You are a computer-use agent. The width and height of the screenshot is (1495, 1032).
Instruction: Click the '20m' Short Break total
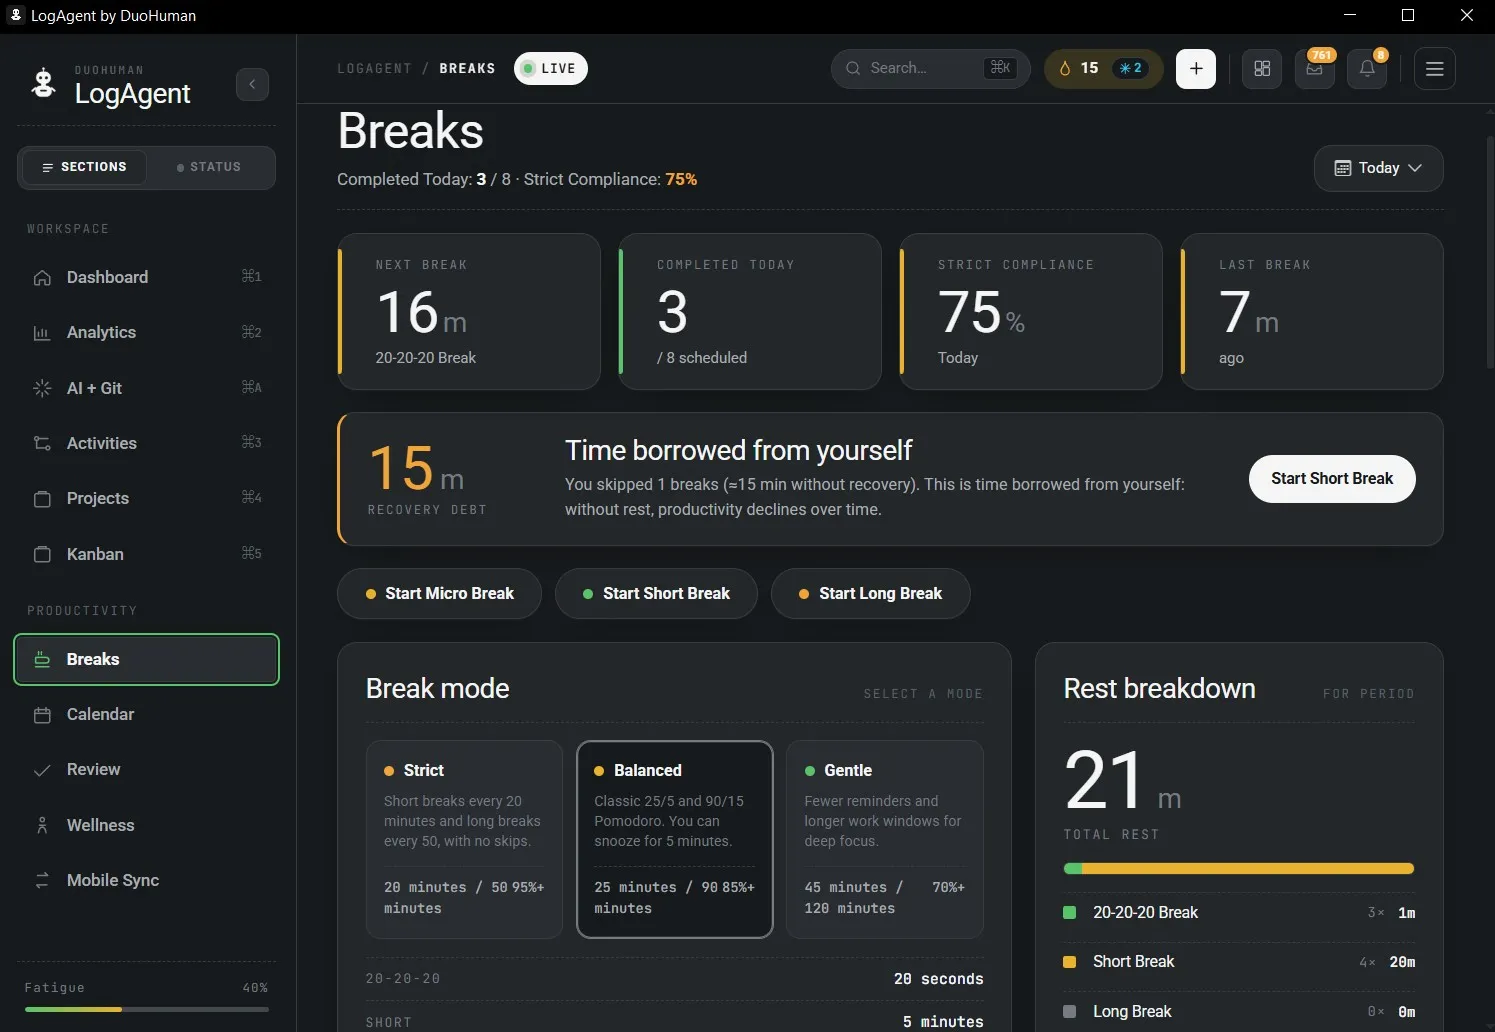tap(1402, 962)
